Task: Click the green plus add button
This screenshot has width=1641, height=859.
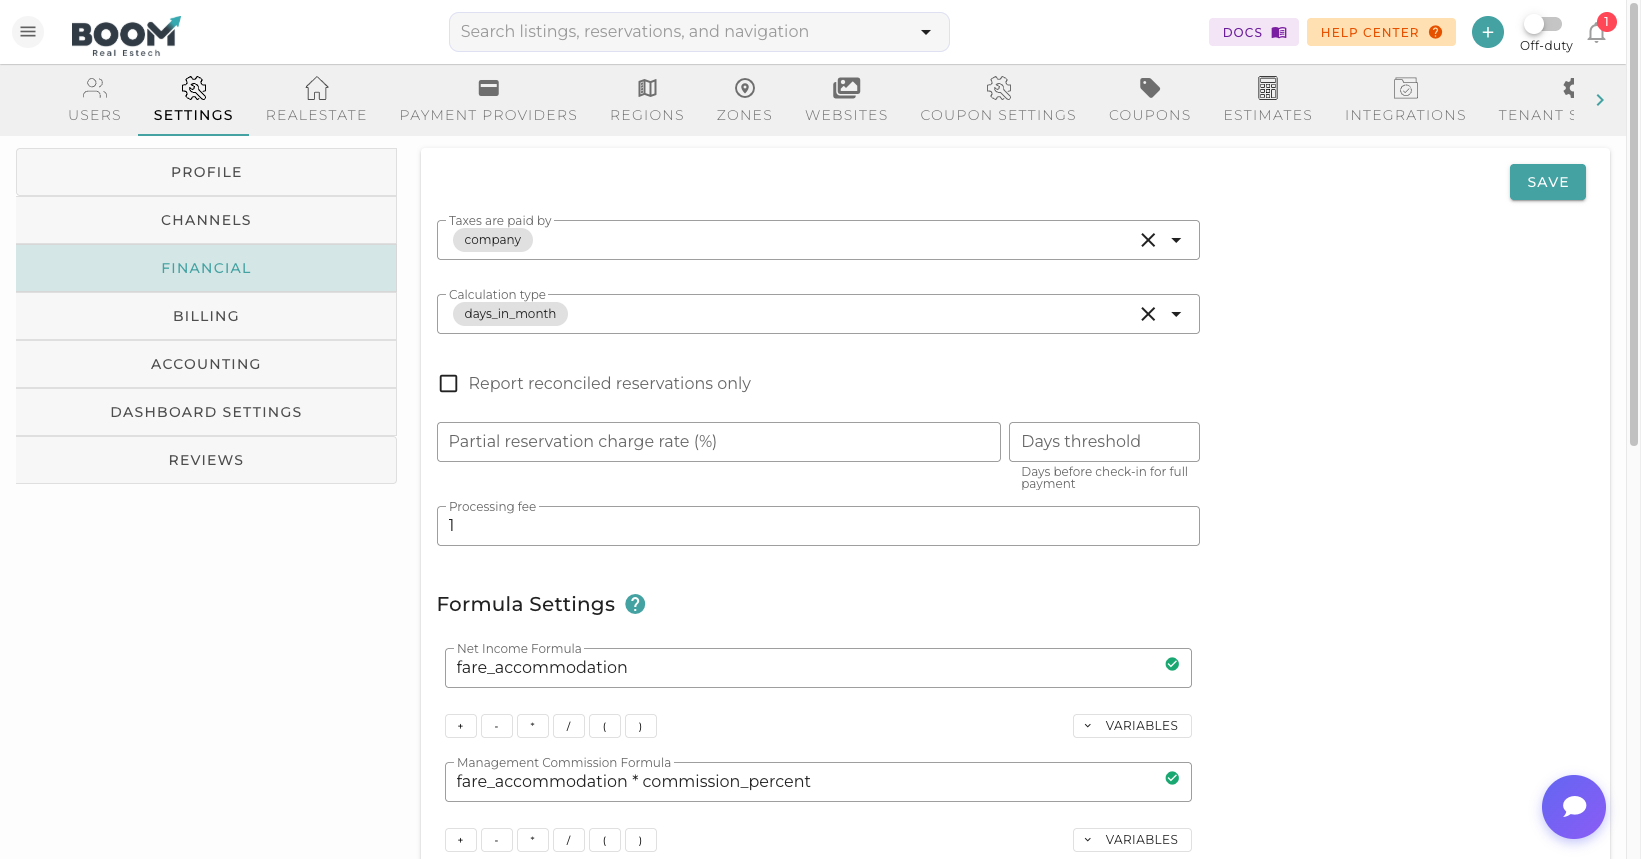Action: [x=1487, y=32]
